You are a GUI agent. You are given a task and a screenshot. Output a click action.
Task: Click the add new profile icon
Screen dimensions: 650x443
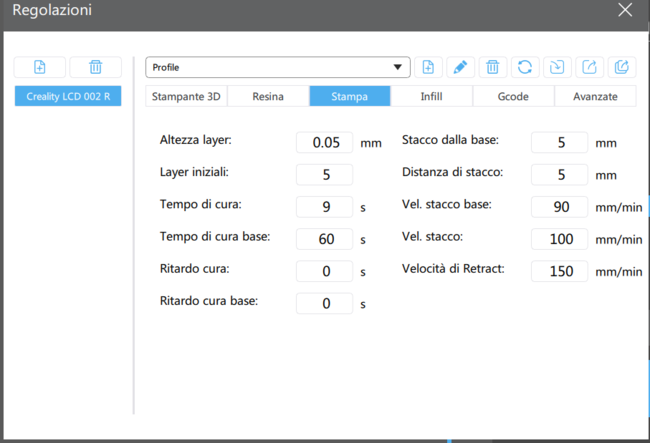point(428,67)
